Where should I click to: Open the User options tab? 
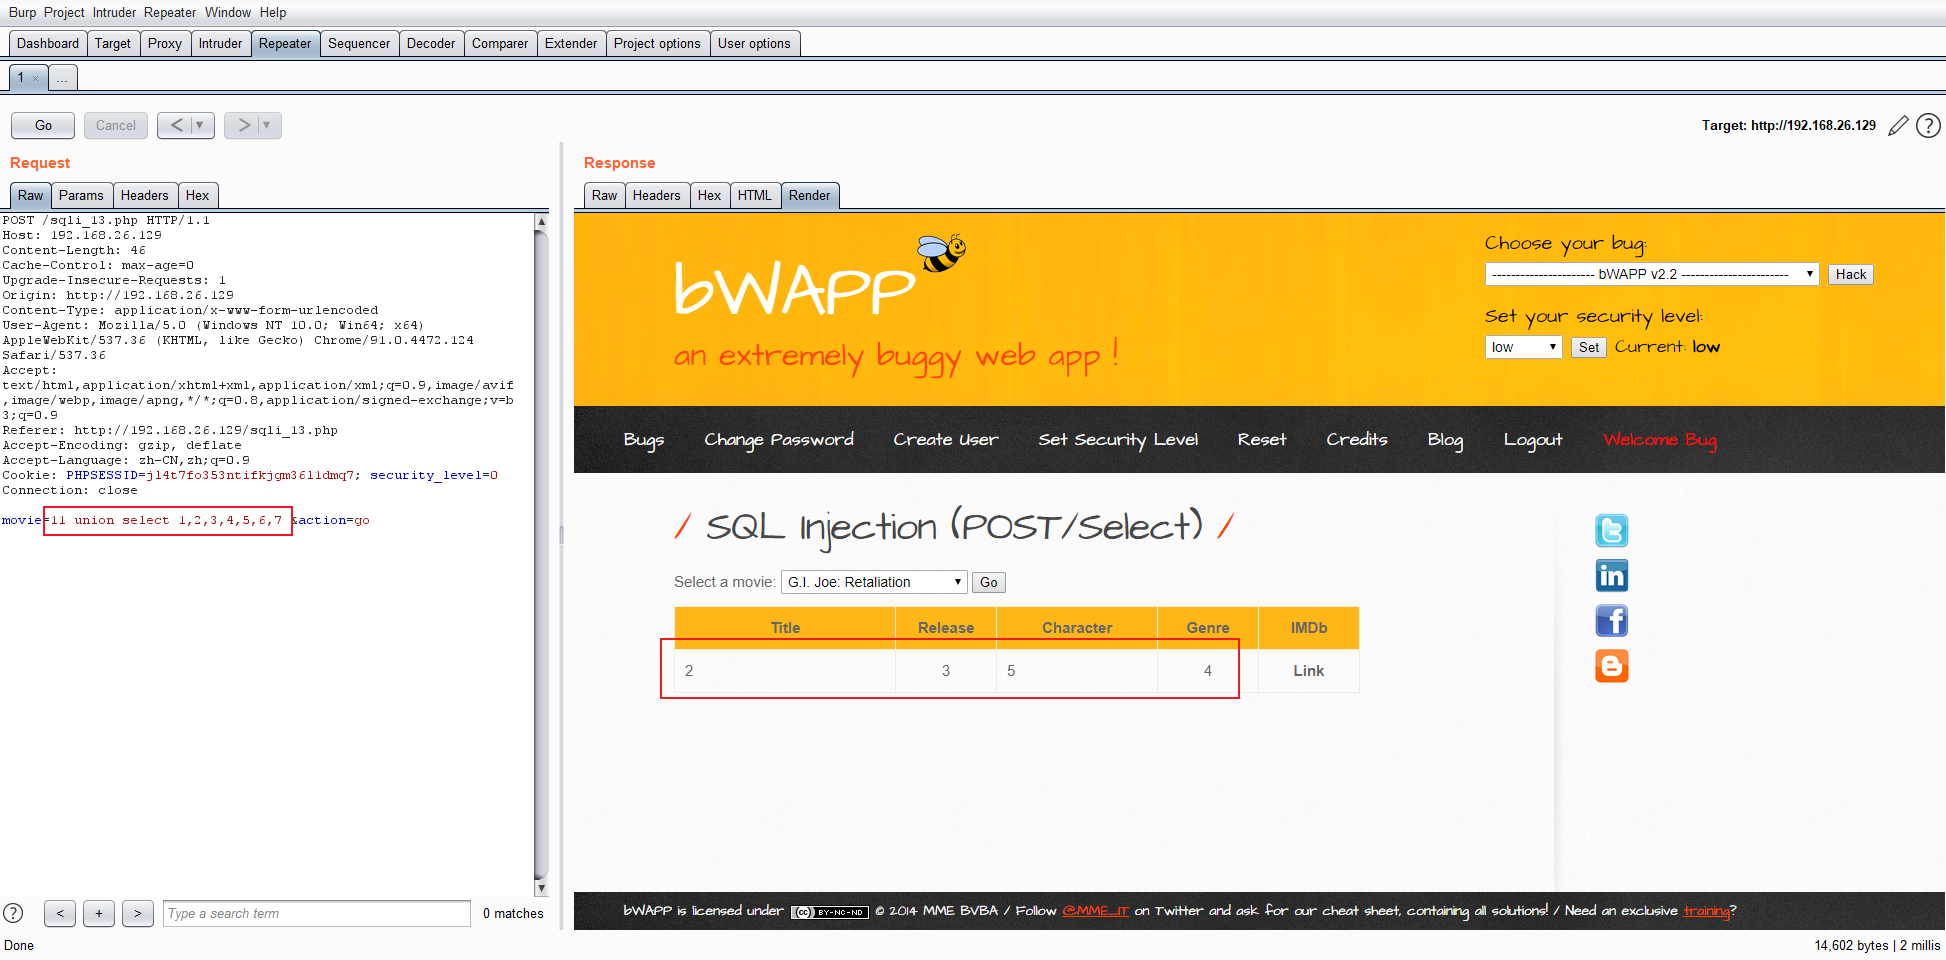click(x=754, y=43)
